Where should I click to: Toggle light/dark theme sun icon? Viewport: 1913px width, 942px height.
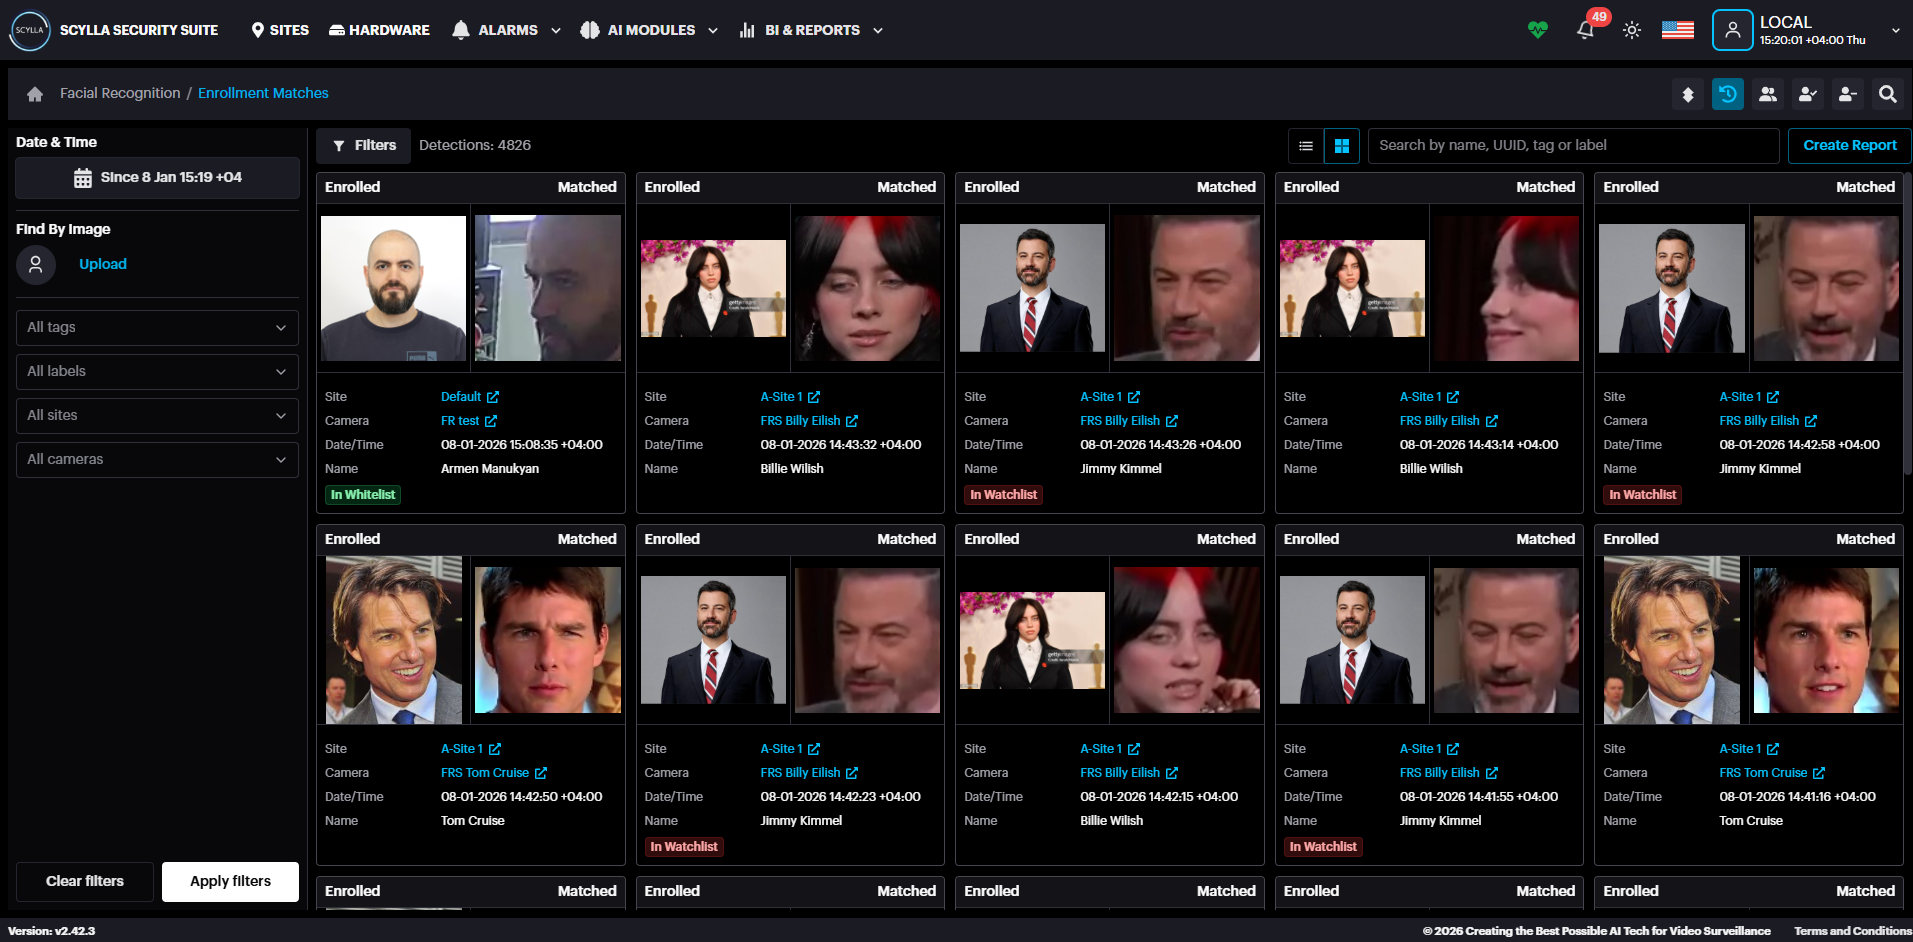[1632, 30]
